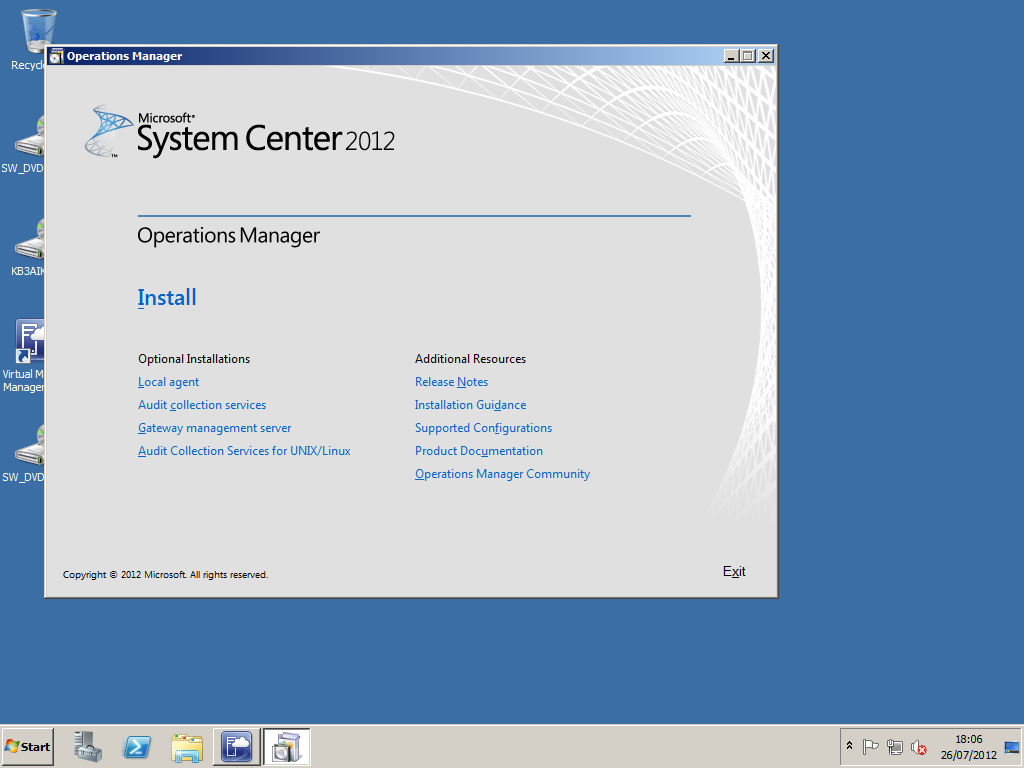Open Audit Collection Services for UNIX/Linux
The height and width of the screenshot is (768, 1024).
pos(244,451)
